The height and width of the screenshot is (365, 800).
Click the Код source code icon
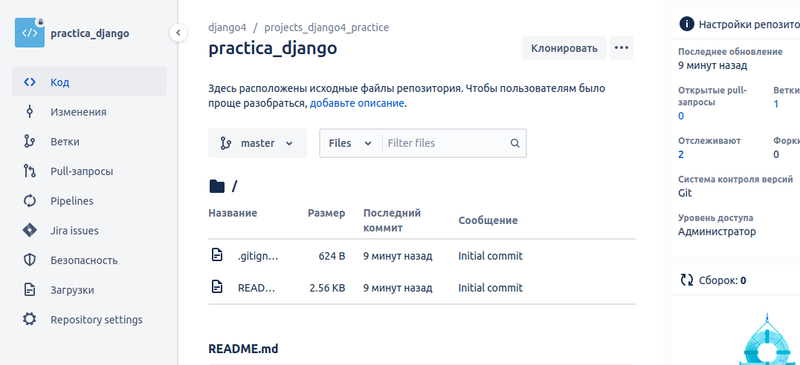(x=30, y=82)
